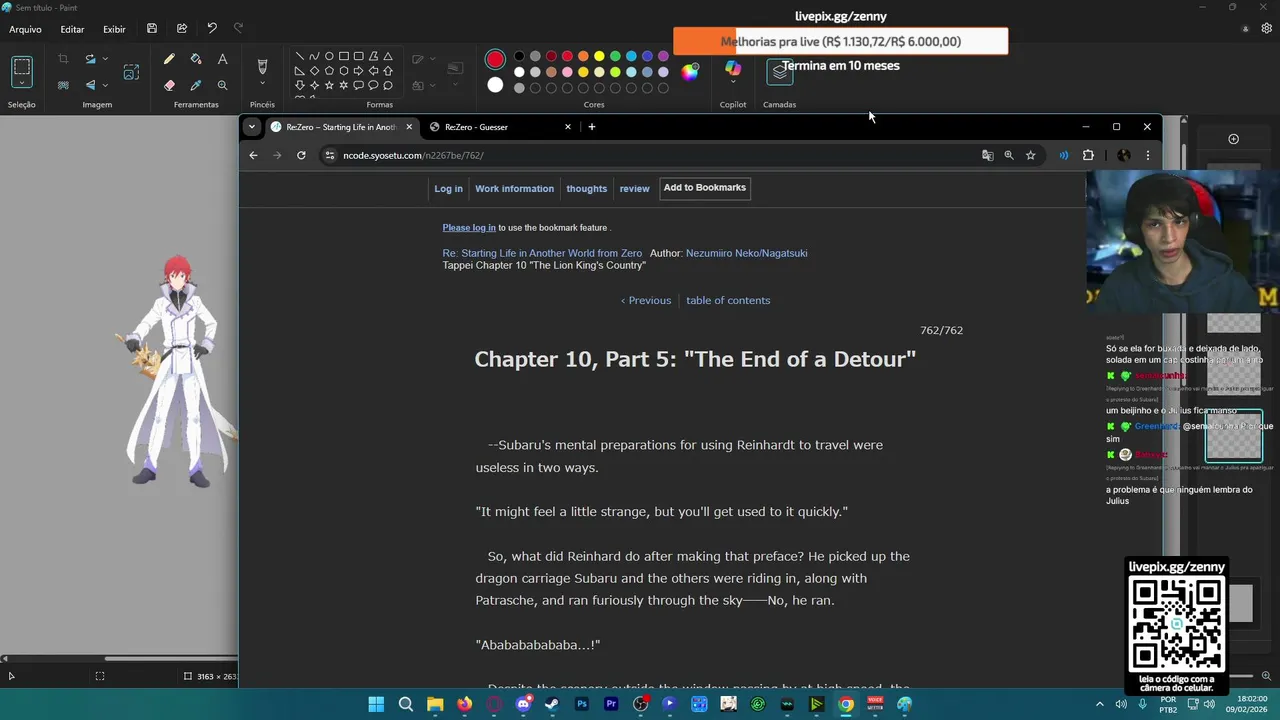Select the highlighted layer thumbnail in Paint
This screenshot has height=720, width=1280.
pyautogui.click(x=1233, y=437)
